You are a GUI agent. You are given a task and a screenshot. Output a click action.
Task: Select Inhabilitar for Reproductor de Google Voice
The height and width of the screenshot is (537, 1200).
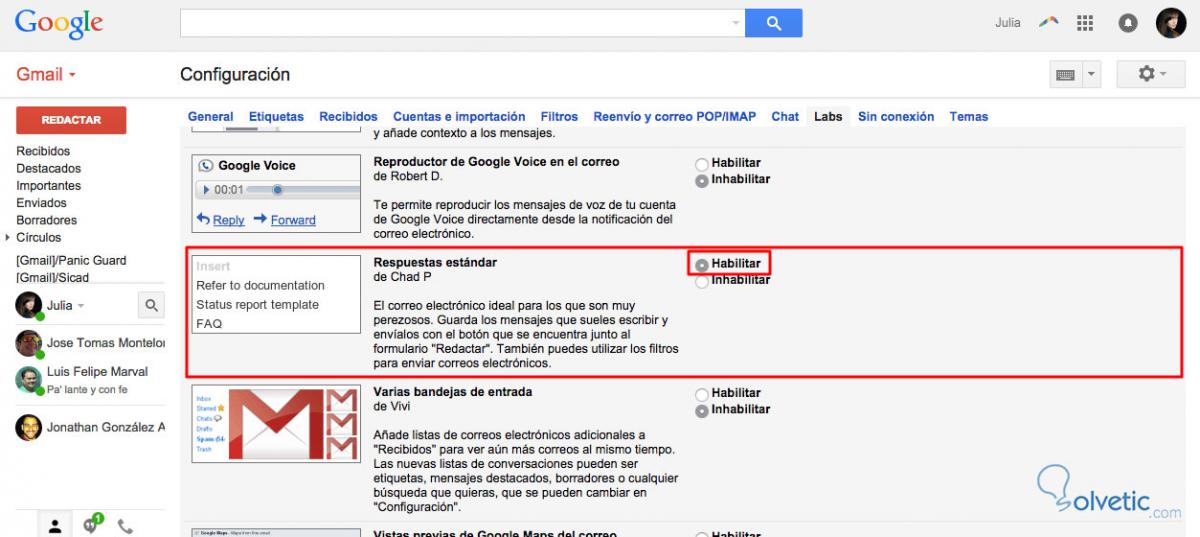pyautogui.click(x=702, y=180)
